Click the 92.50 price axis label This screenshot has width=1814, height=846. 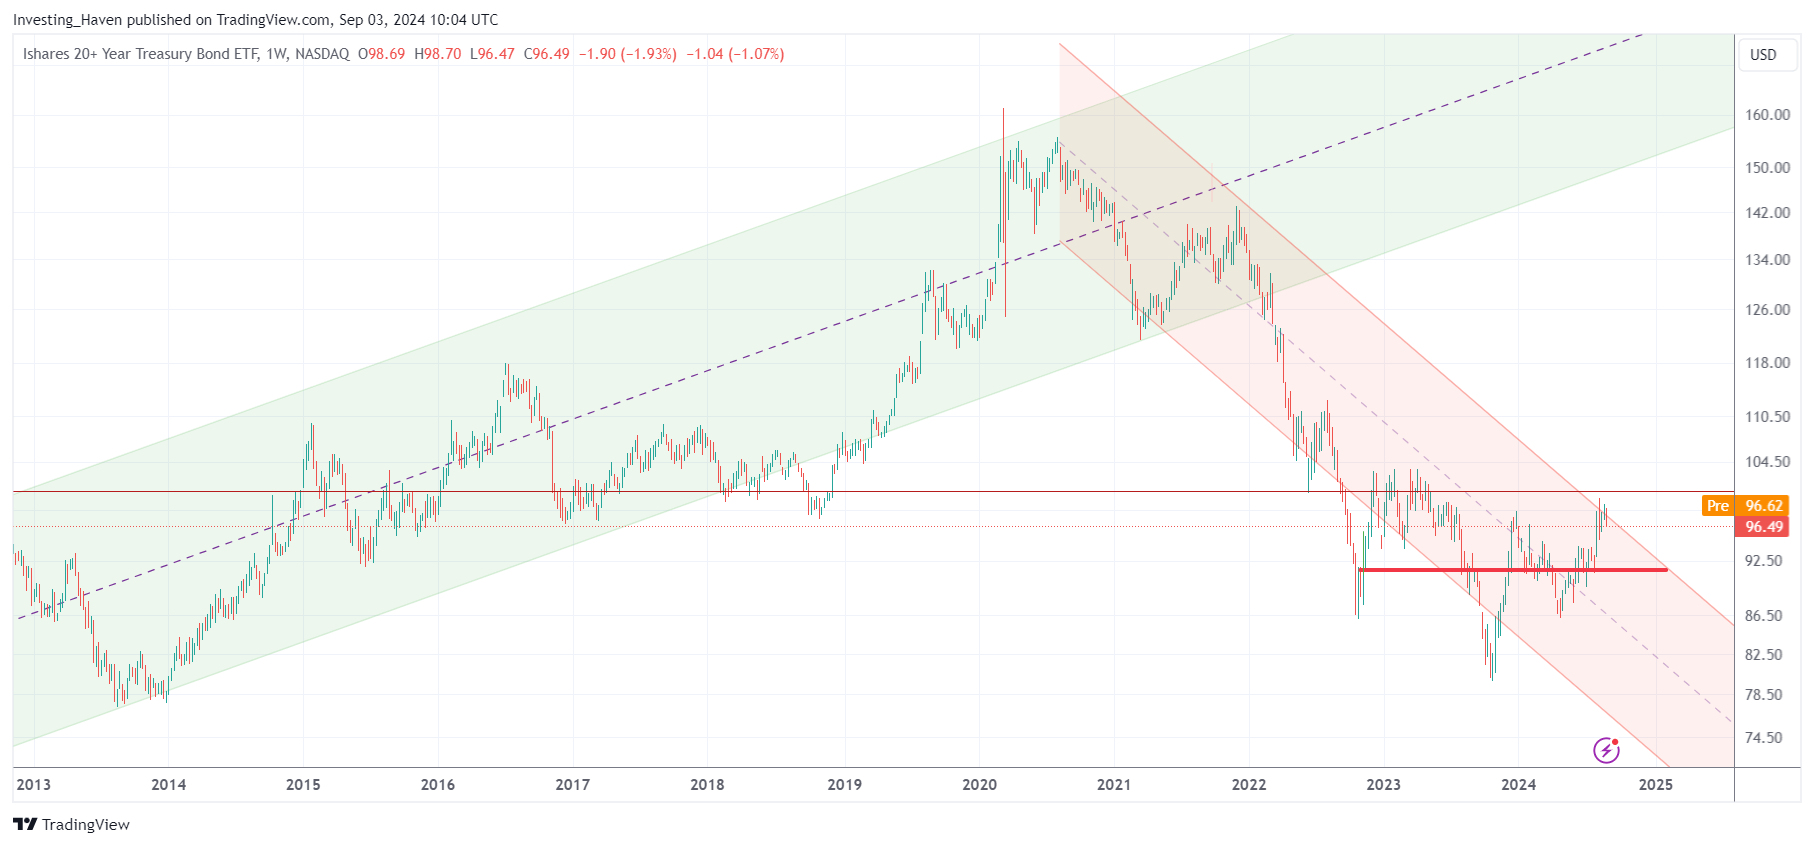(1763, 561)
